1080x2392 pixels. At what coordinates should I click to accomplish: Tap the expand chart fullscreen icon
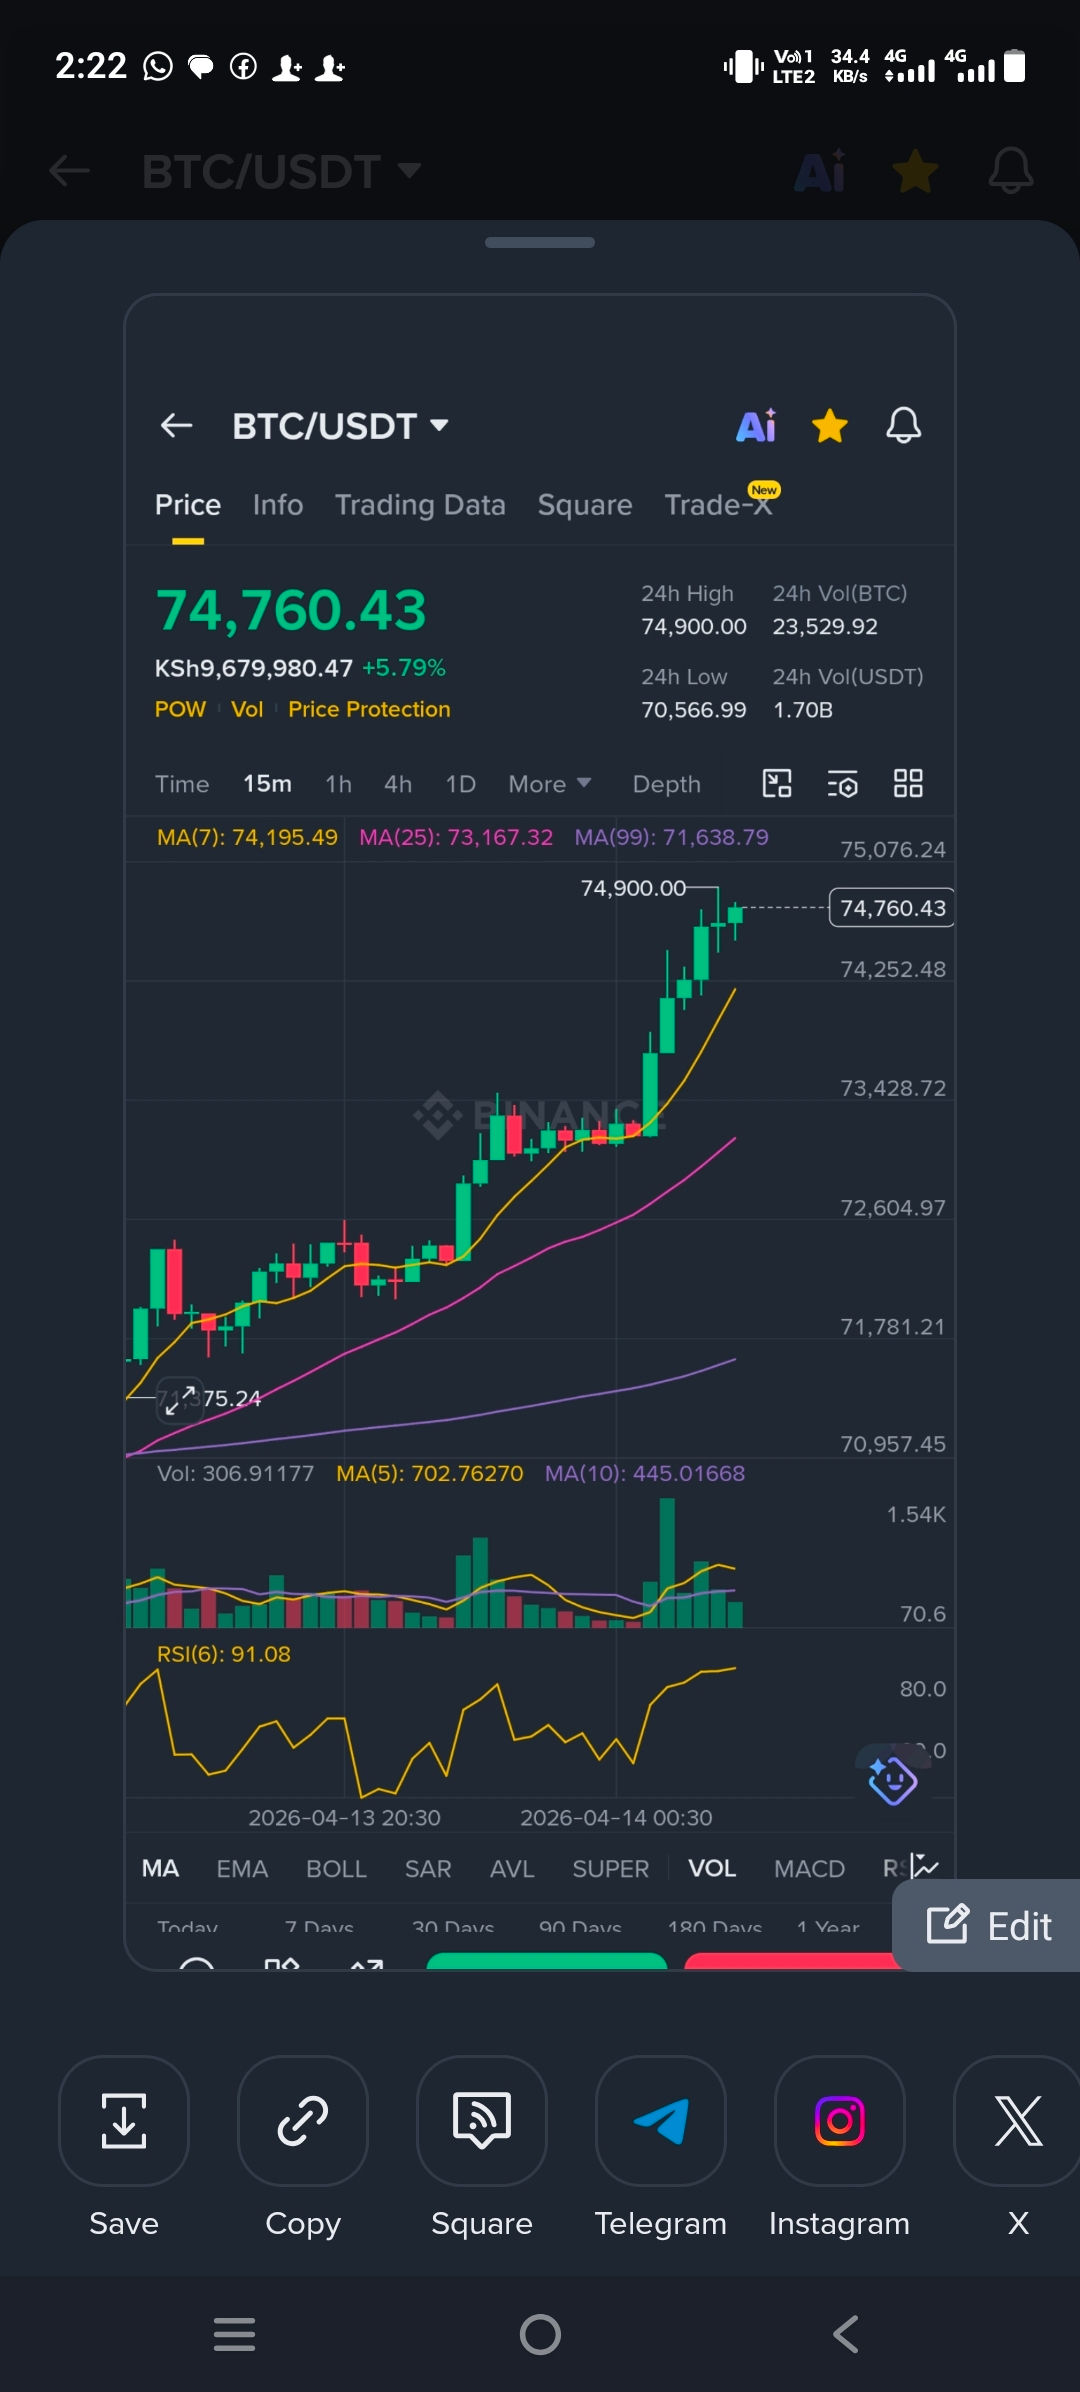pos(180,1401)
